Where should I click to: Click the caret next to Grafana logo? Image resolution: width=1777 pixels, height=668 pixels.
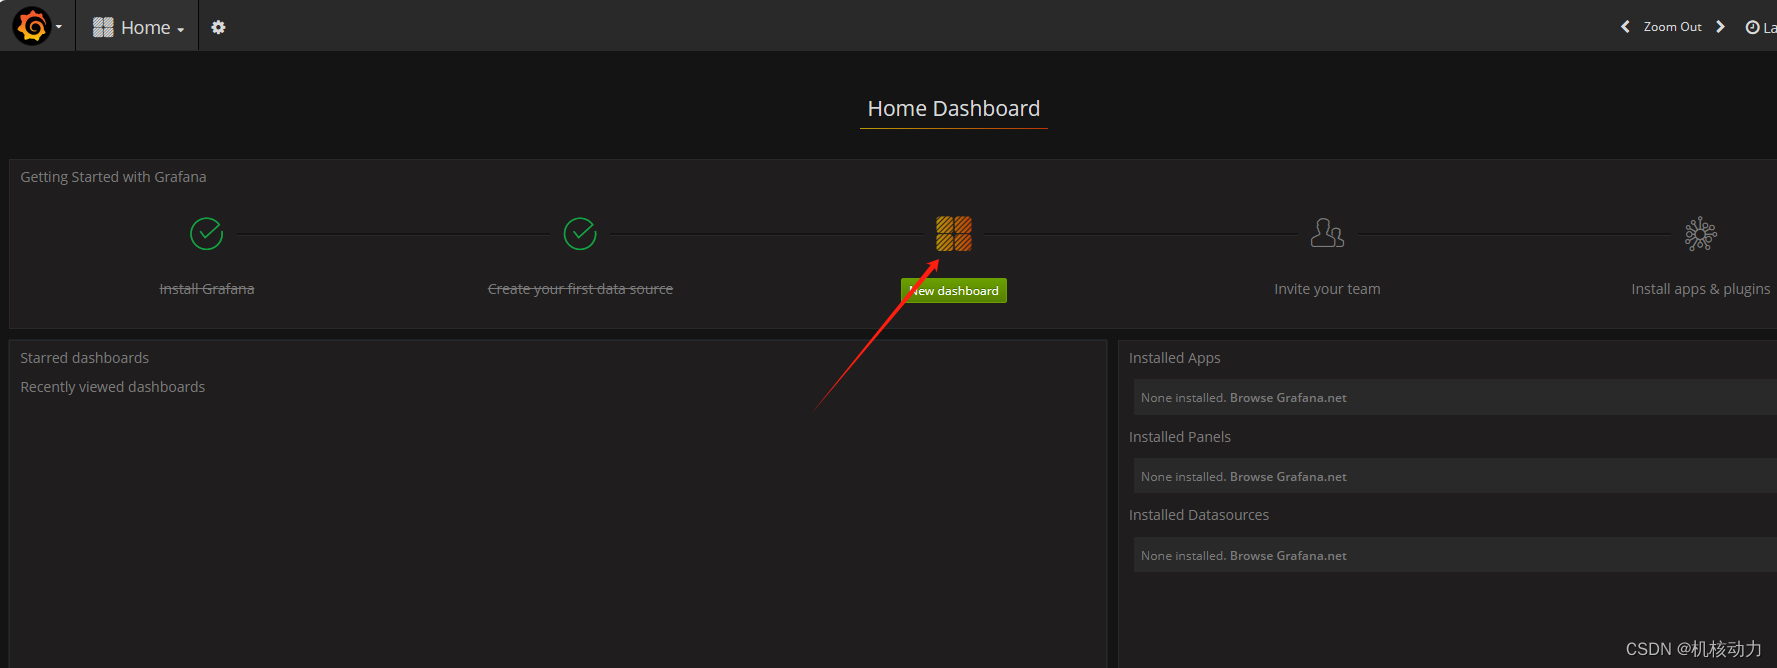(x=59, y=27)
